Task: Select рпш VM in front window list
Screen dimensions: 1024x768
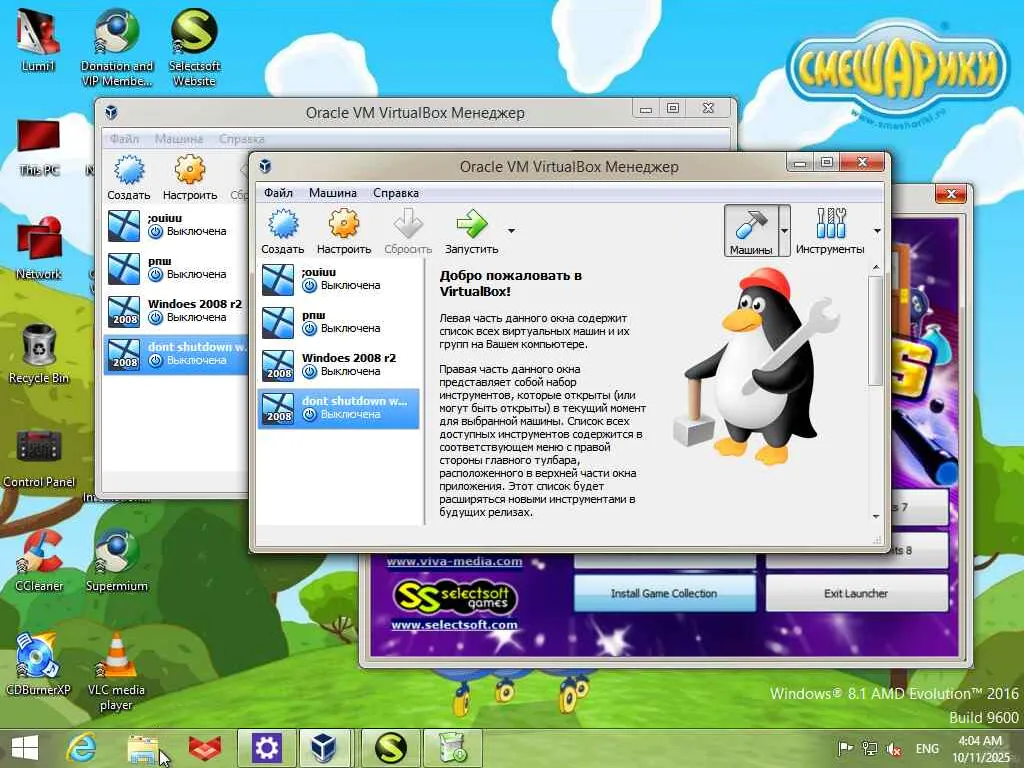Action: (x=338, y=322)
